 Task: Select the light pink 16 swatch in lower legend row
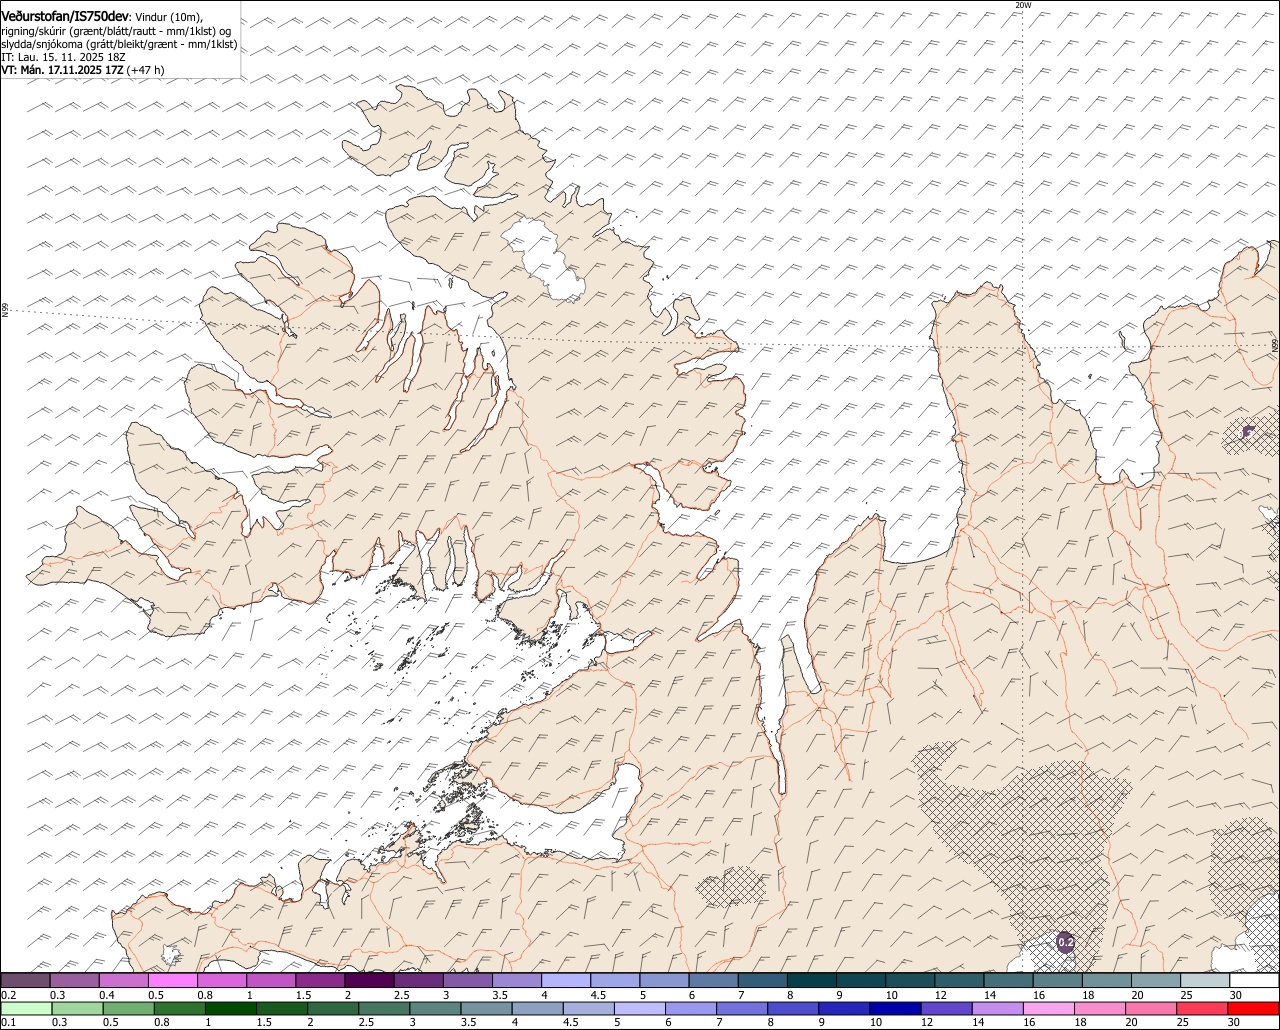point(1050,1008)
